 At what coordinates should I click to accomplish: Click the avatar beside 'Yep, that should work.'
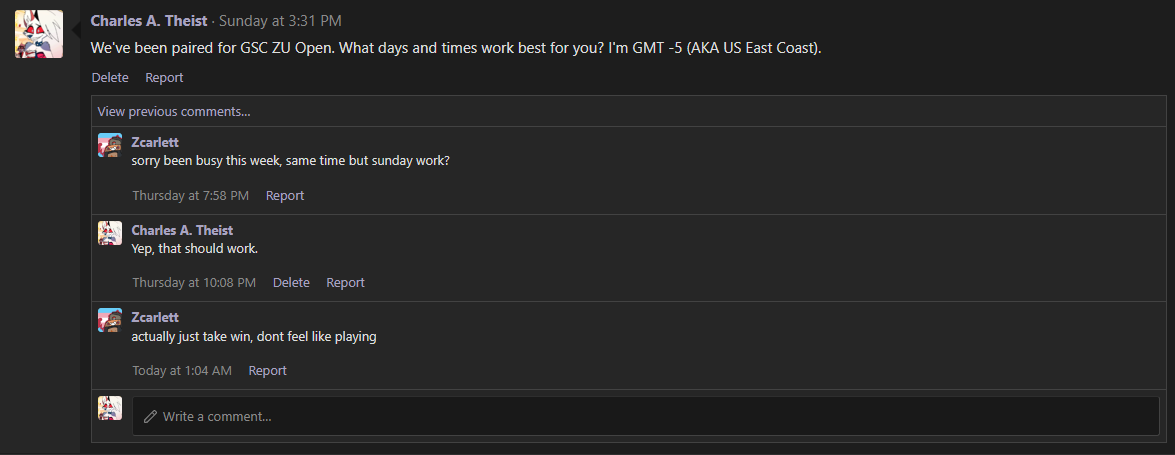110,233
